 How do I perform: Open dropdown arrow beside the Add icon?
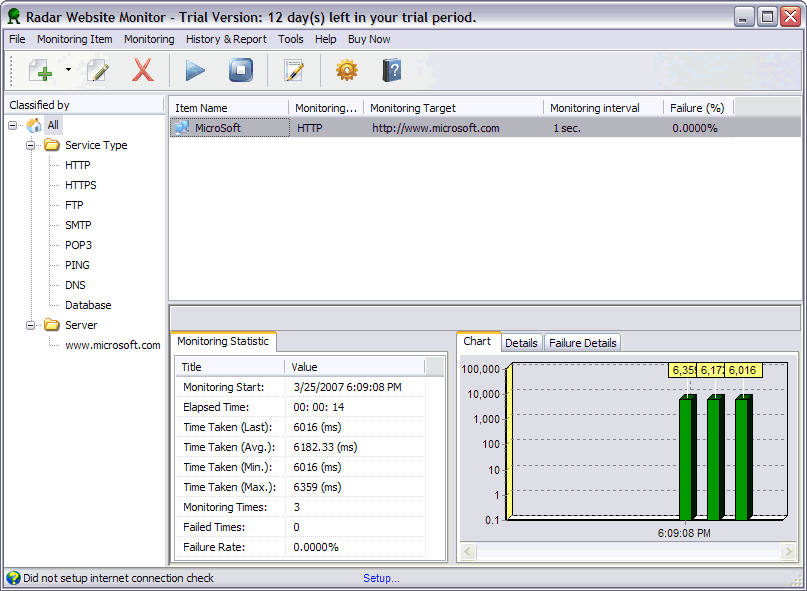(68, 70)
